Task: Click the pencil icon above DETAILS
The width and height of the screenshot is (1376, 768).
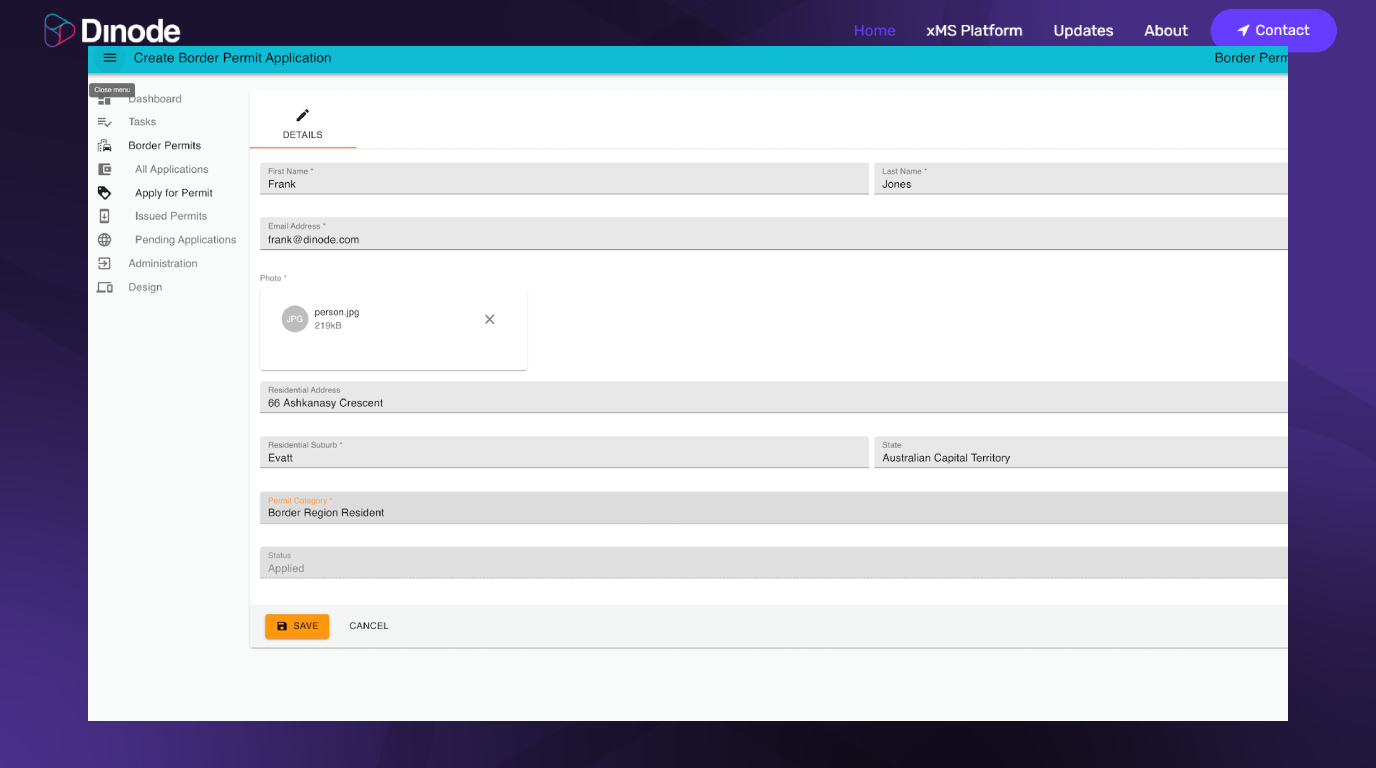Action: (x=303, y=113)
